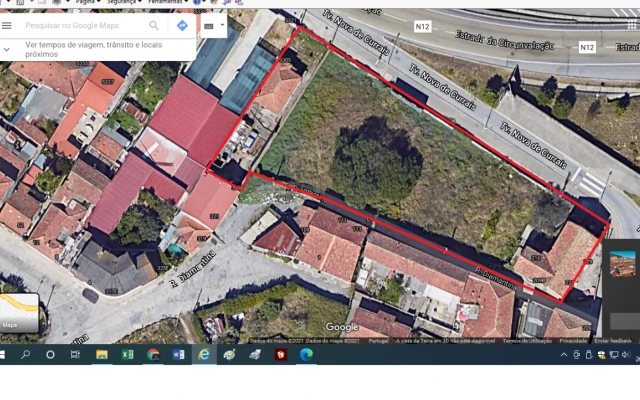Expand the travel times and traffic panel
The width and height of the screenshot is (640, 400).
coord(8,49)
